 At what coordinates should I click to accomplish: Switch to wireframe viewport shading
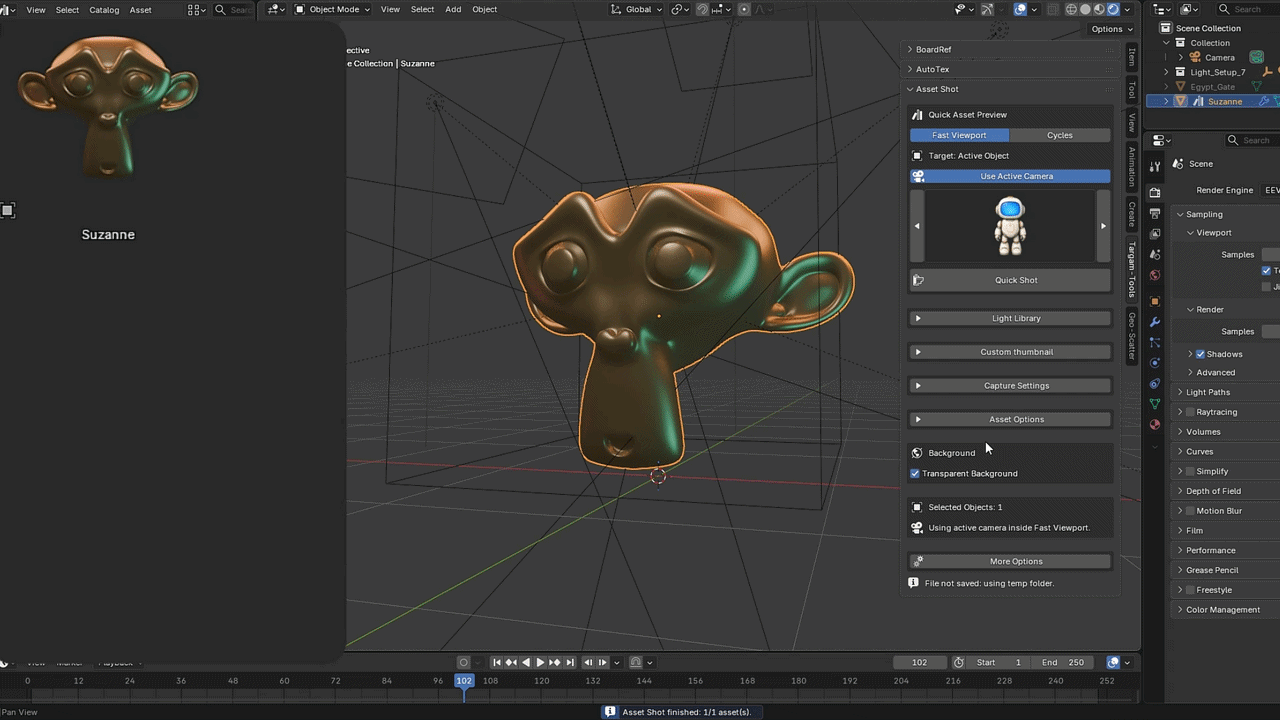[1071, 9]
